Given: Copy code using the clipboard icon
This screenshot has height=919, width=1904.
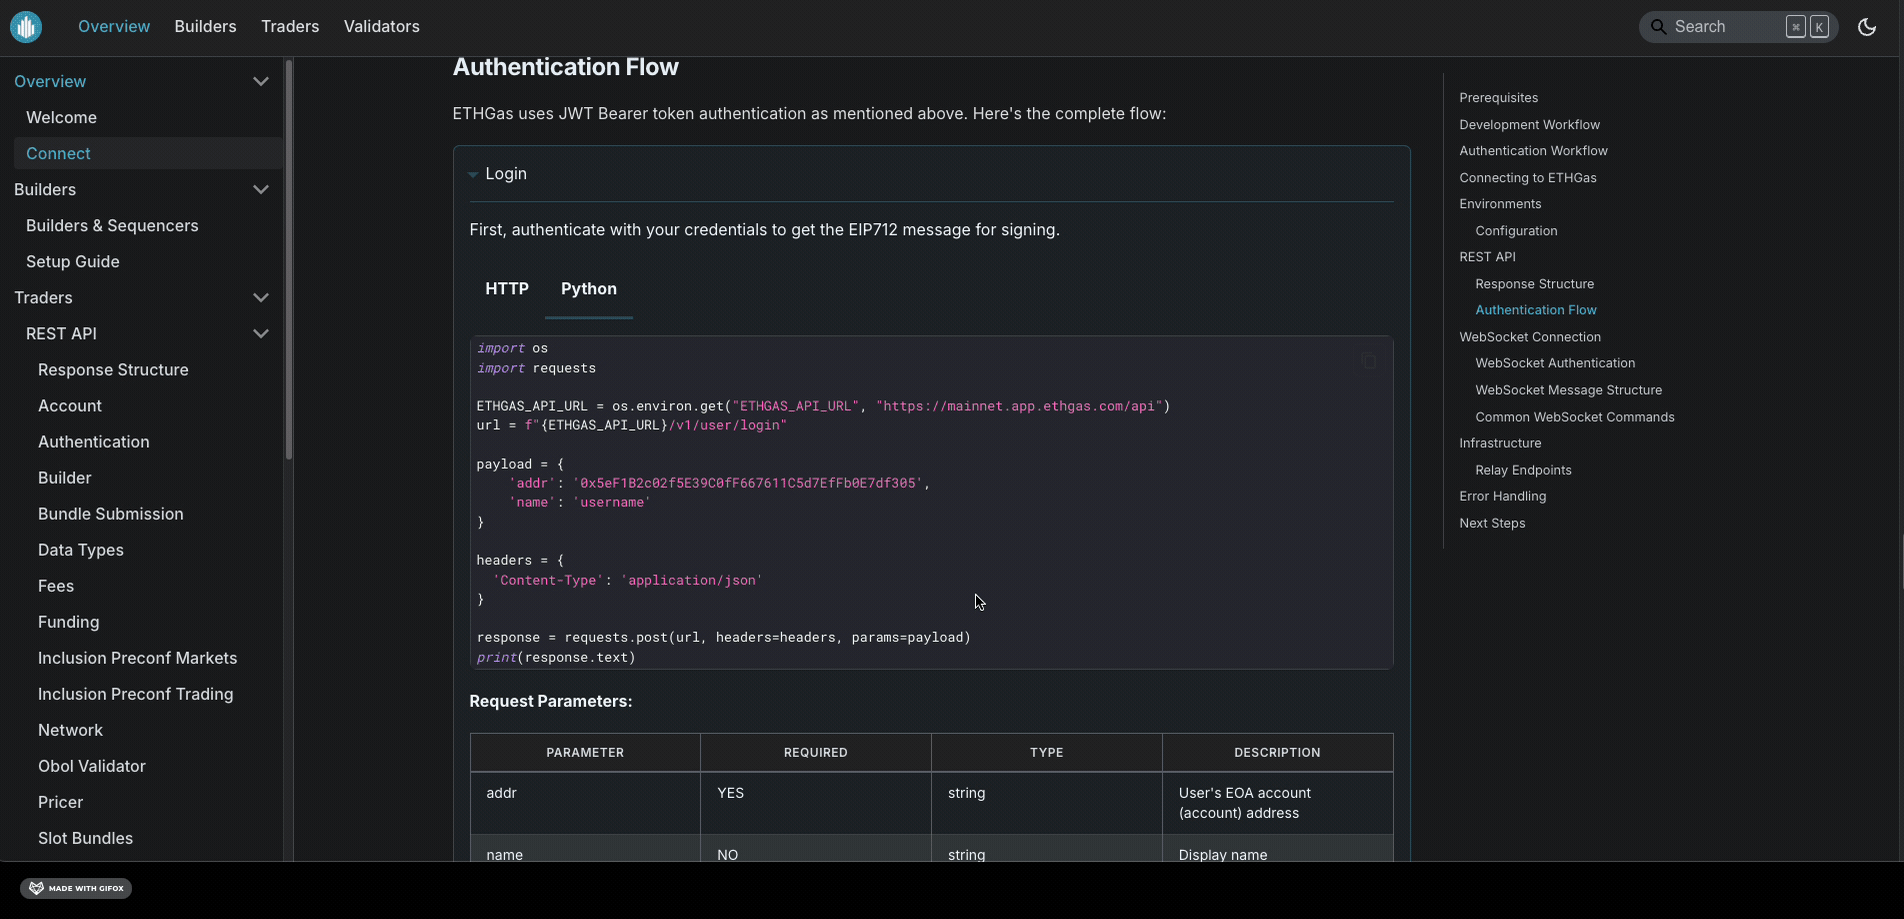Looking at the screenshot, I should 1368,361.
